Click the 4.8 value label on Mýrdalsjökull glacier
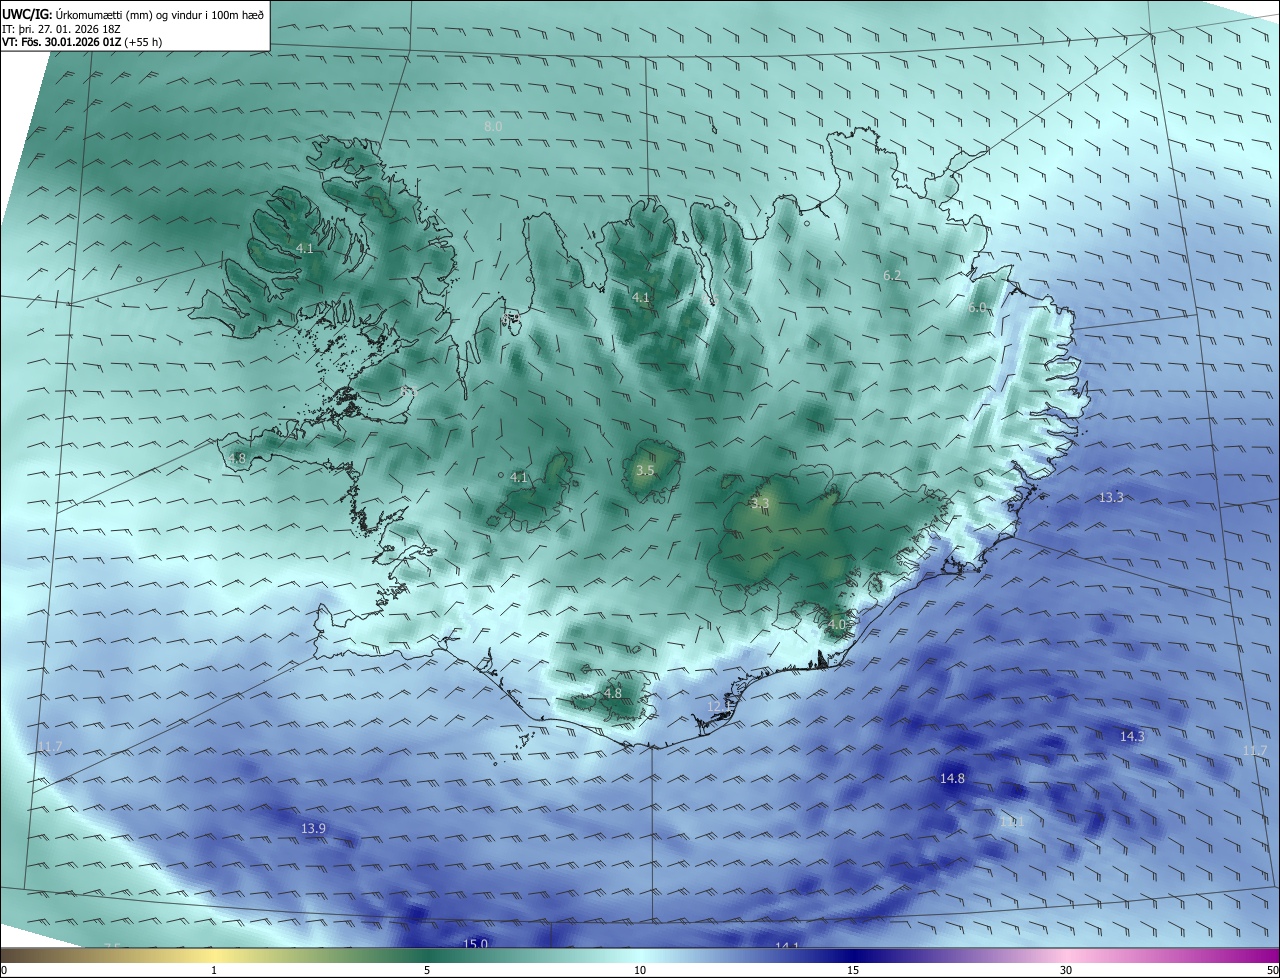 tap(613, 693)
